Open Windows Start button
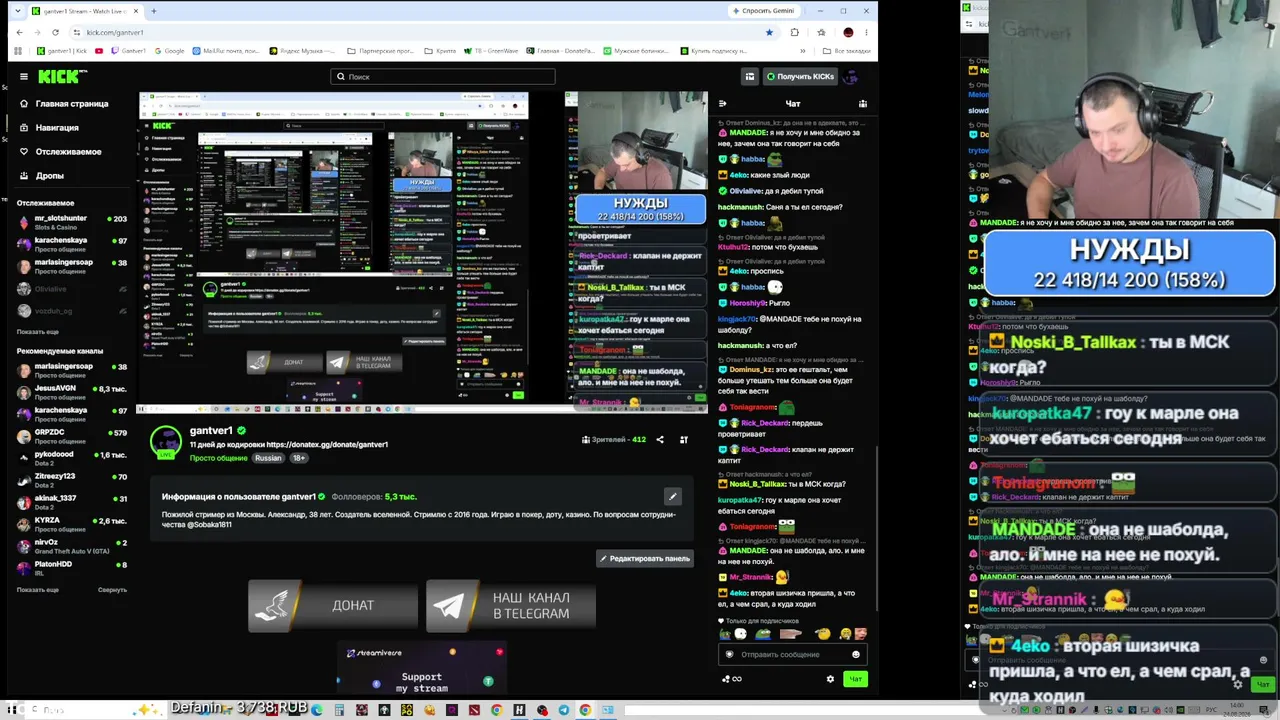1280x720 pixels. click(x=12, y=710)
